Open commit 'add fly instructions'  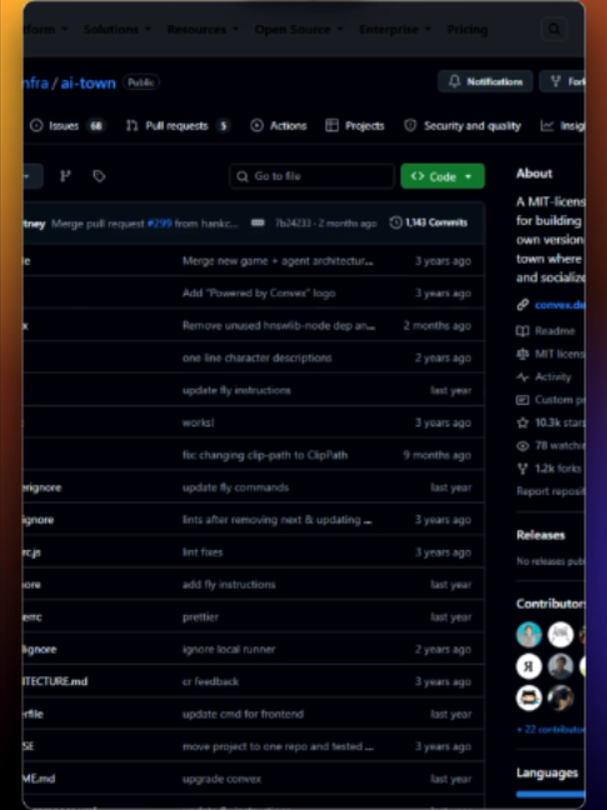(x=229, y=584)
